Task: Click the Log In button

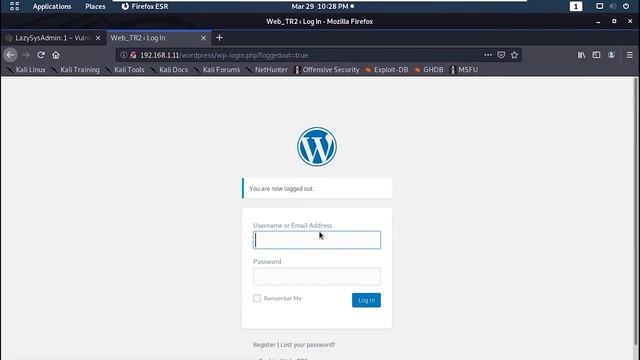Action: pos(366,300)
